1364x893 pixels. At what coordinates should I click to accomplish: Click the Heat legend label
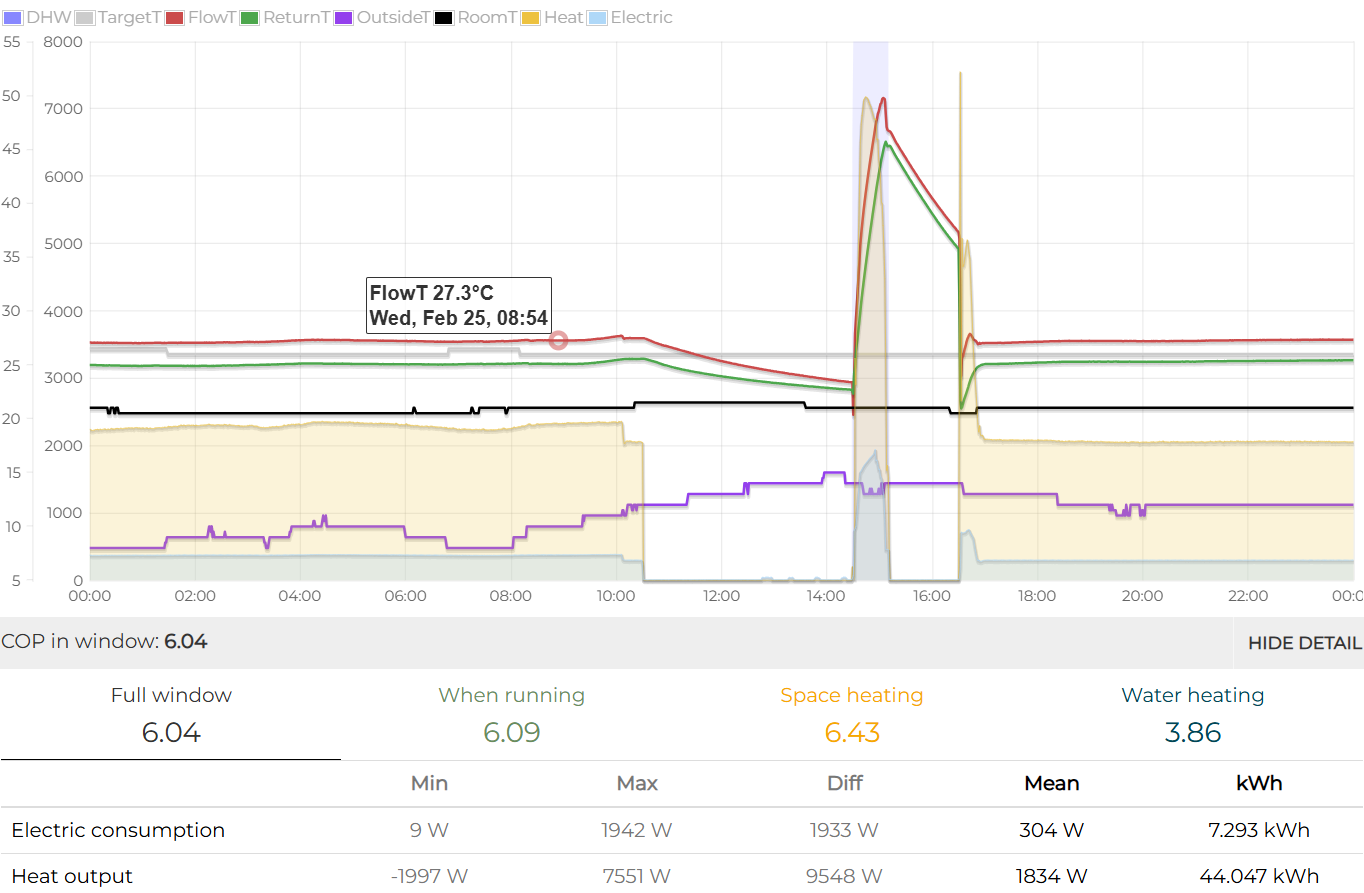pyautogui.click(x=563, y=17)
